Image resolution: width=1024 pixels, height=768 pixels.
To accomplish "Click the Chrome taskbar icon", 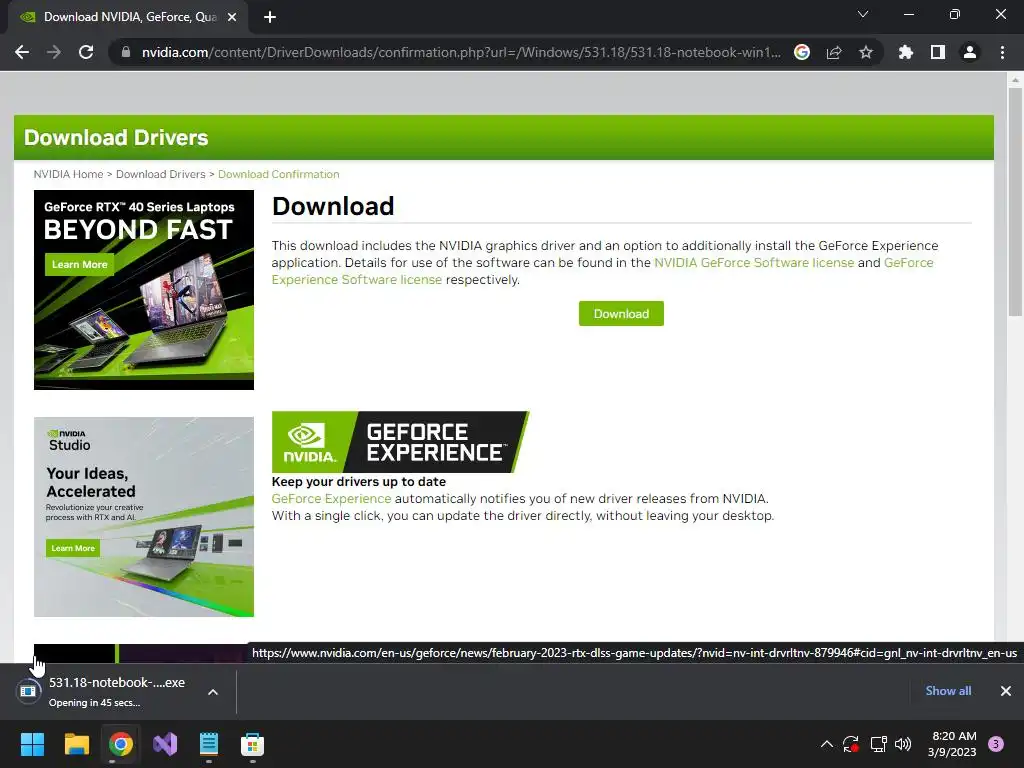I will click(x=121, y=744).
